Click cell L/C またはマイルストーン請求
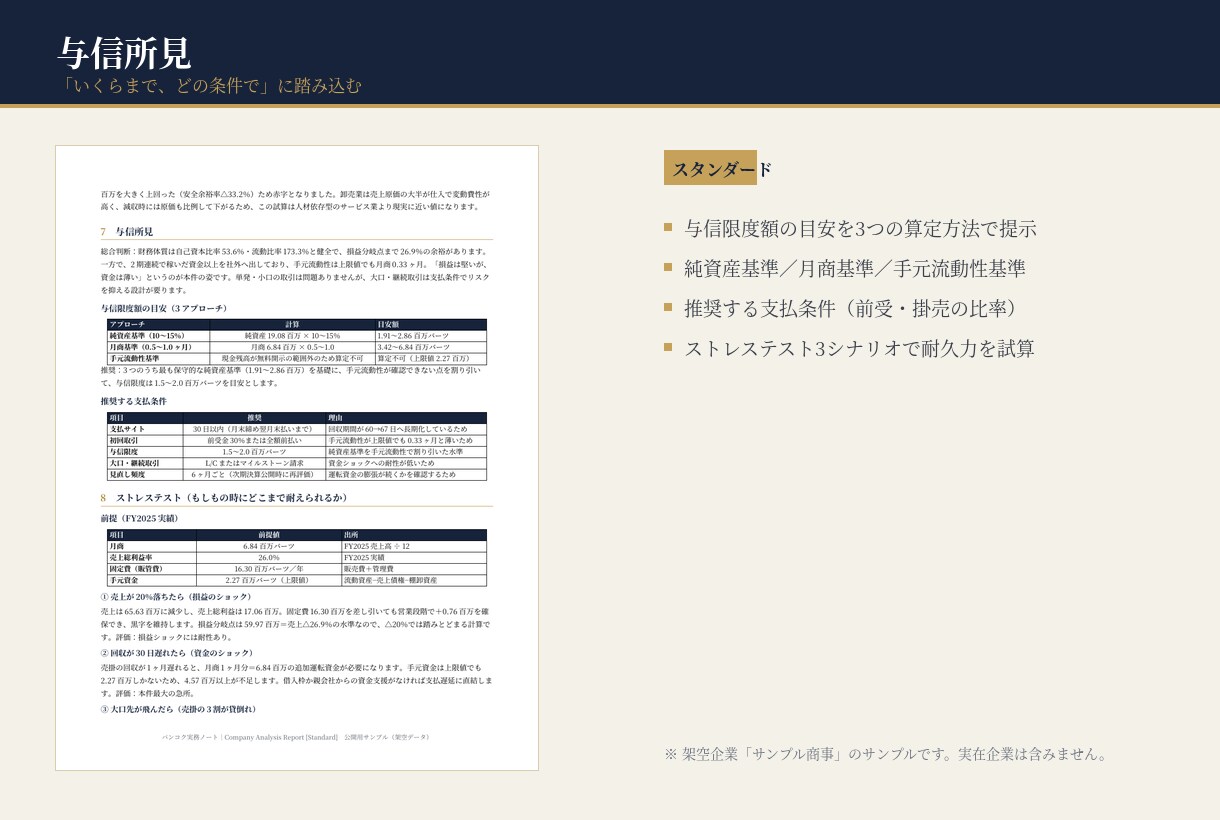This screenshot has height=820, width=1220. pyautogui.click(x=254, y=463)
